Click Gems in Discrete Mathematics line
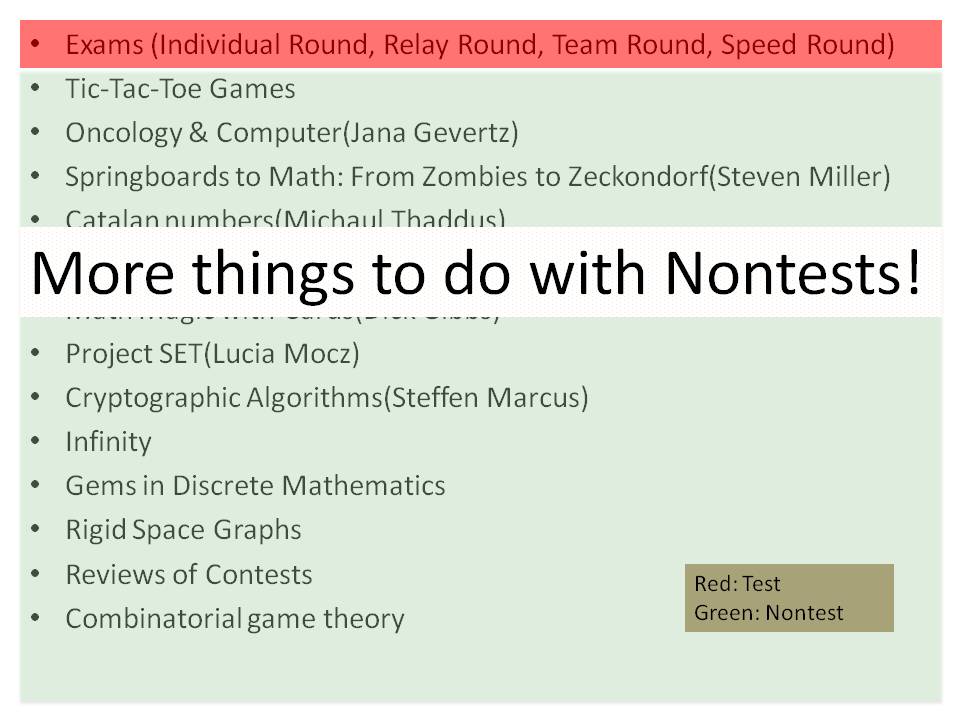 [255, 486]
